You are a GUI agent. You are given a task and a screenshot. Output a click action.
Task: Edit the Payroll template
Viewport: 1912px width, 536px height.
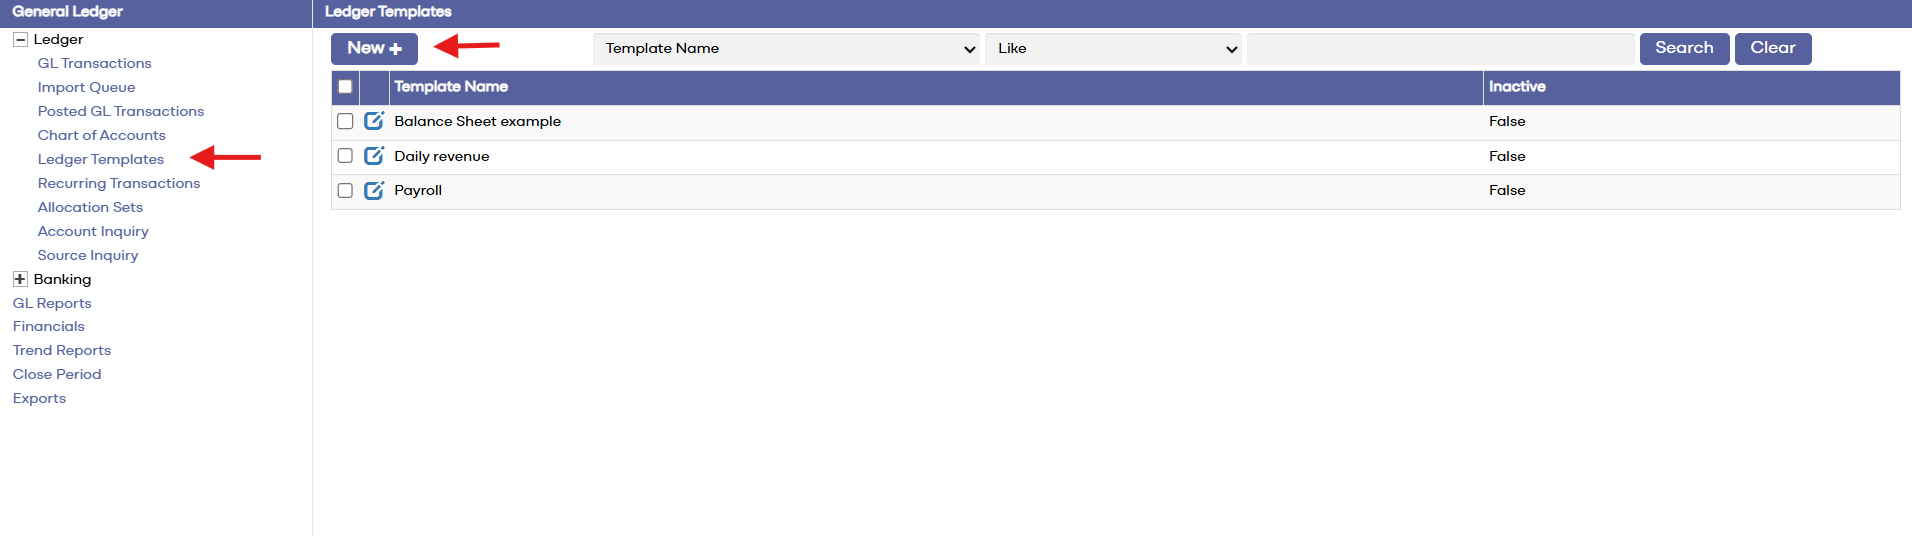click(374, 190)
